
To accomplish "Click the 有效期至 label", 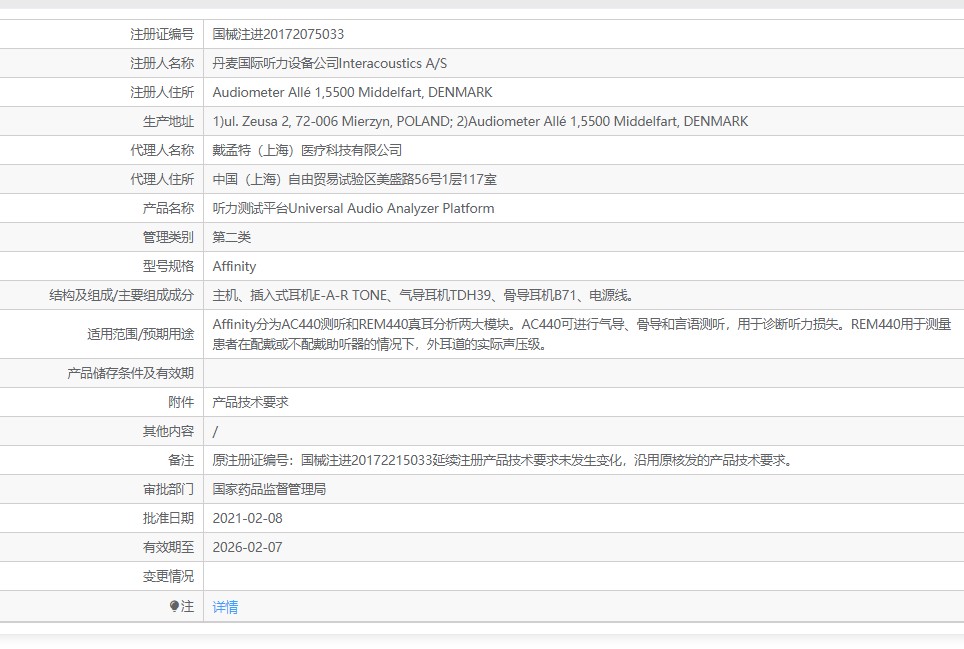I will (x=168, y=547).
